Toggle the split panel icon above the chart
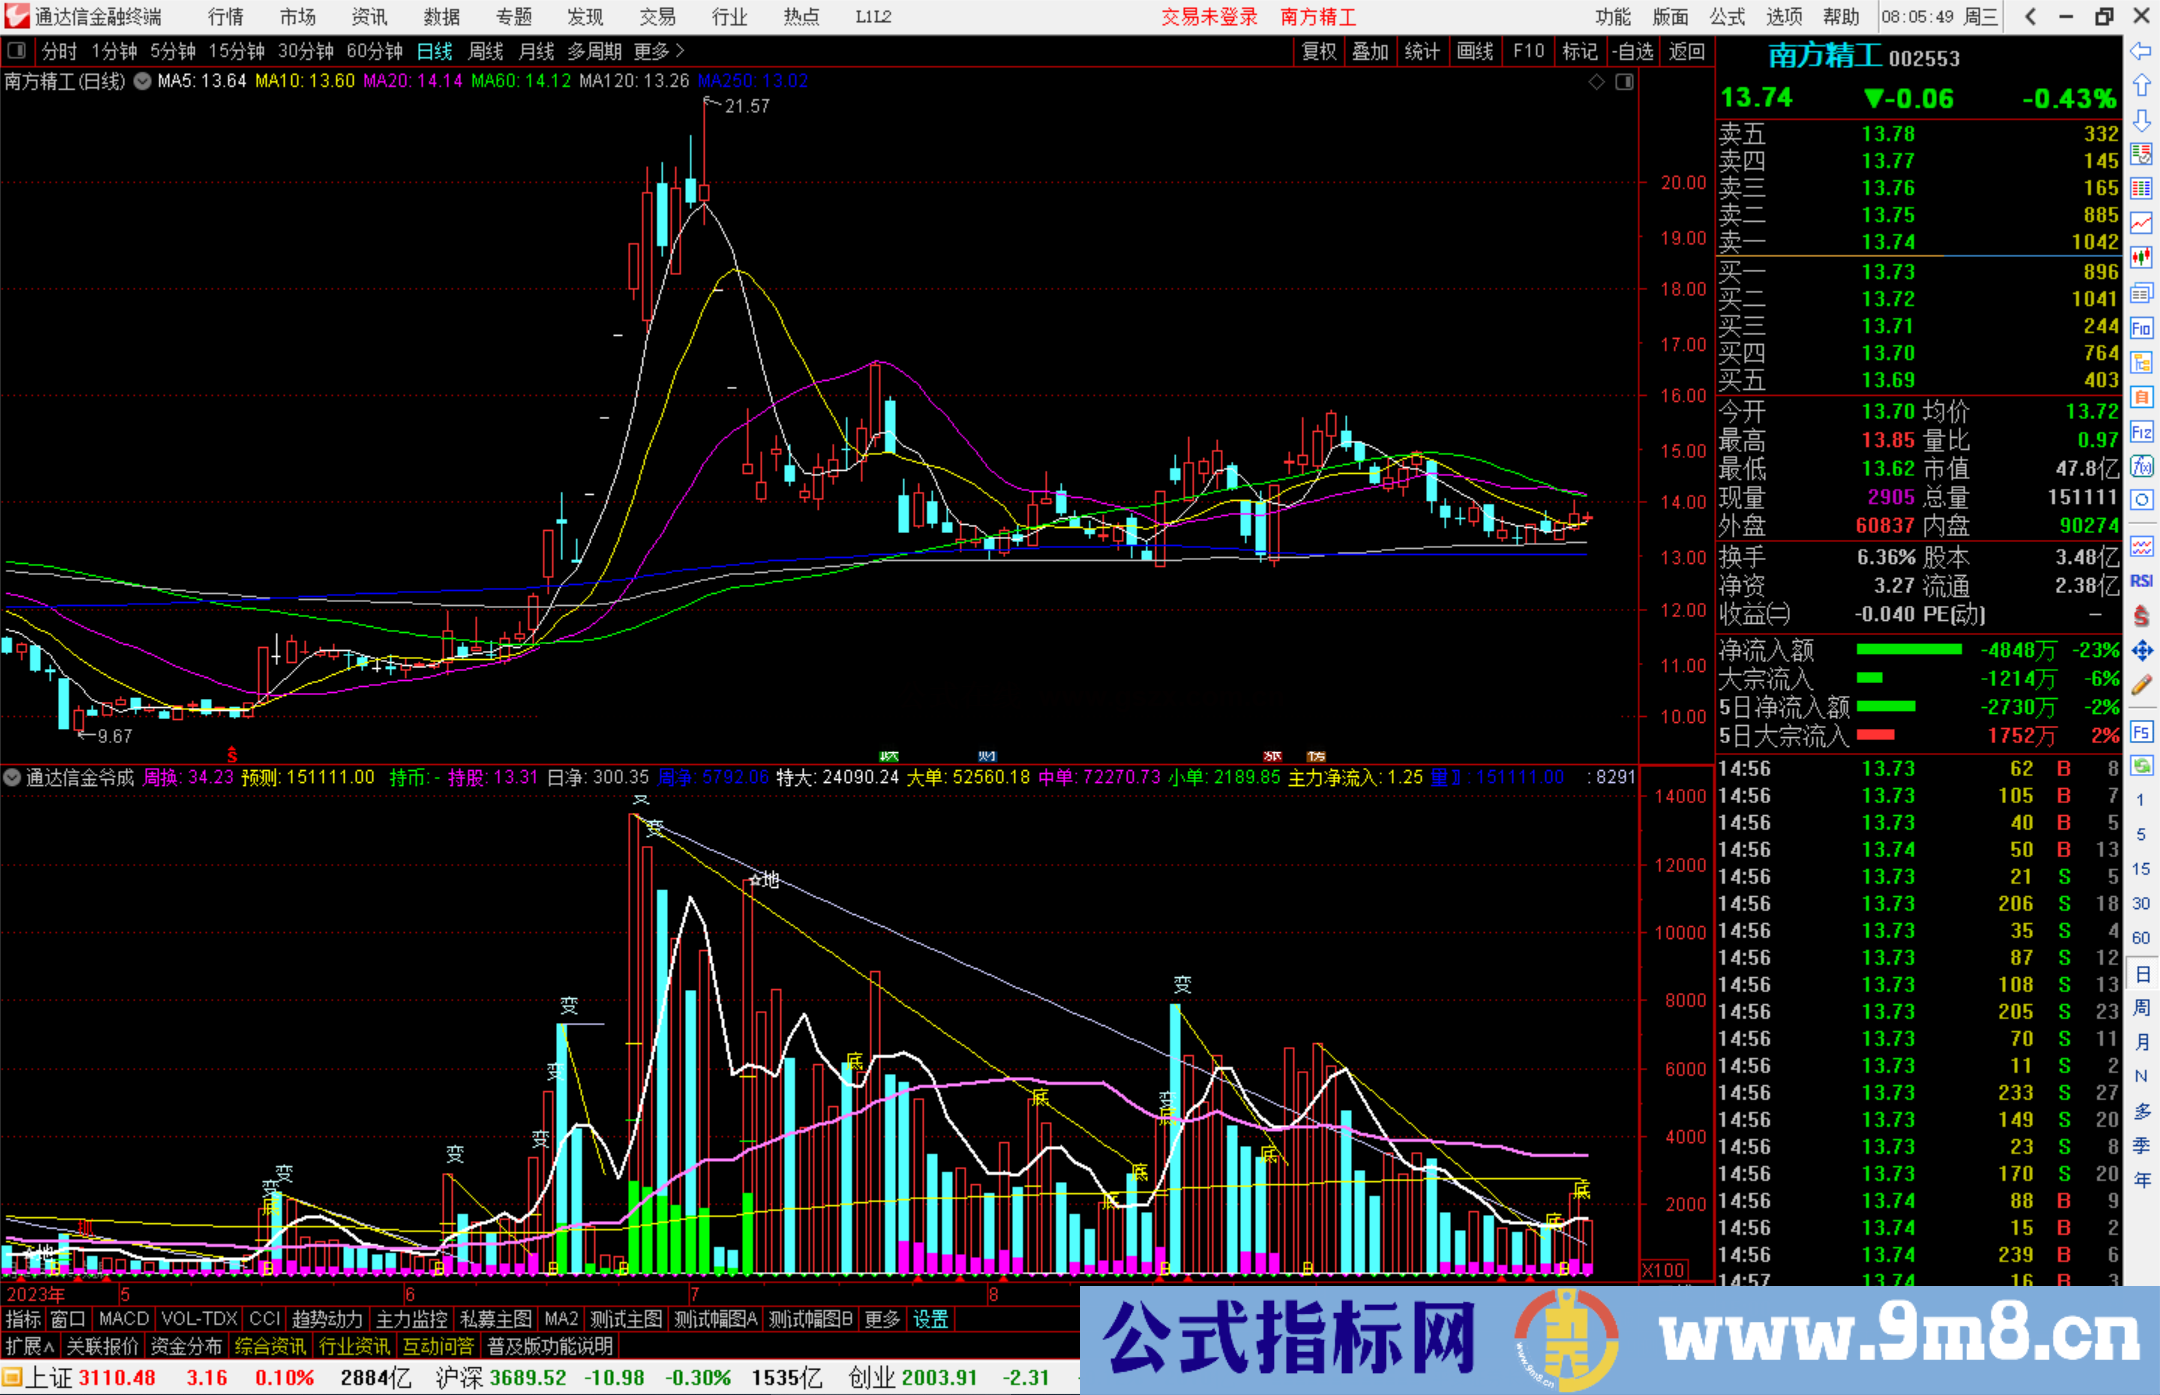 [x=1624, y=81]
